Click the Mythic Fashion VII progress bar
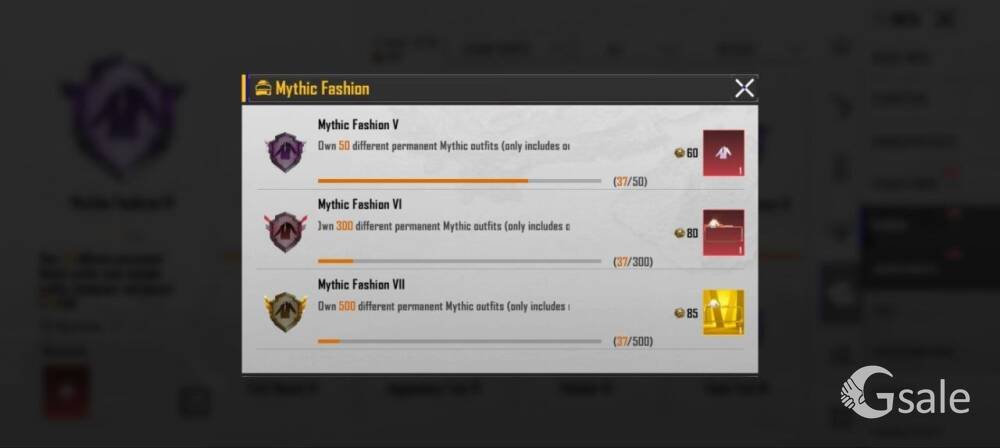 coord(459,341)
